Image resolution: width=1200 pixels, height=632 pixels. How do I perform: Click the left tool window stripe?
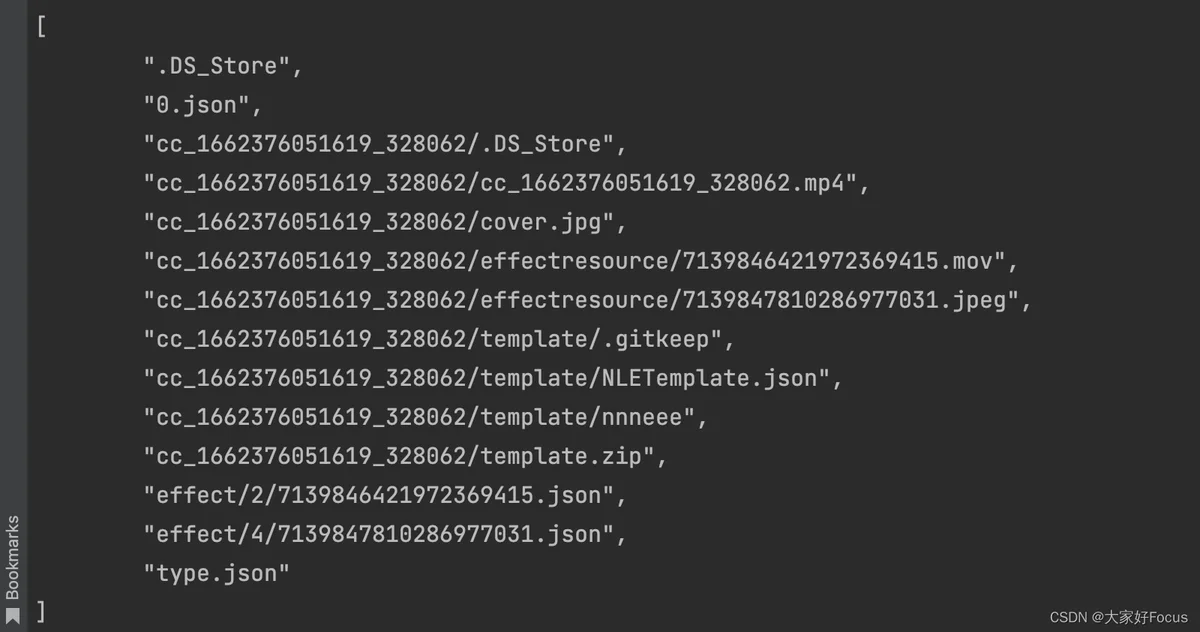tap(13, 316)
